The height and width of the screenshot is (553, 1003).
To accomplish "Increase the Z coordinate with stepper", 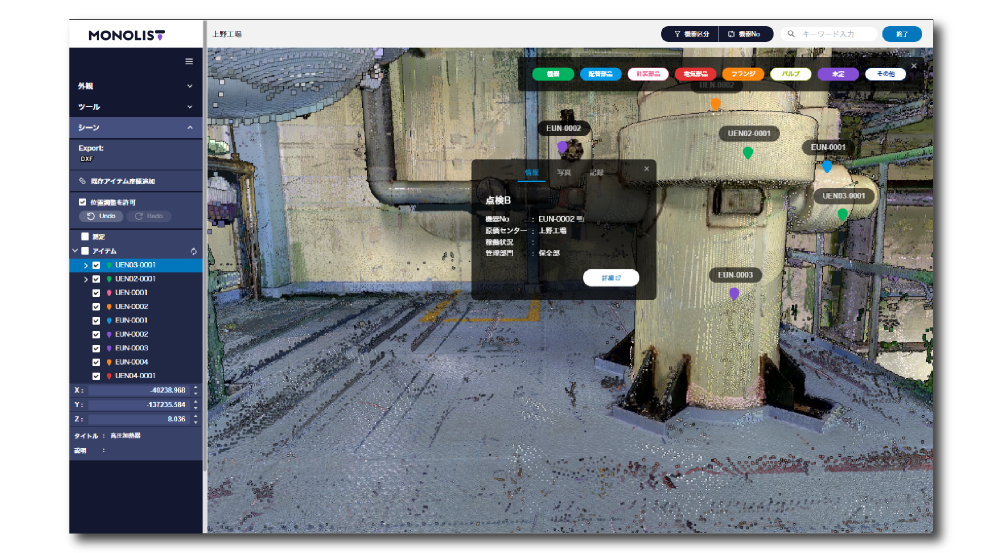I will 195,417.
